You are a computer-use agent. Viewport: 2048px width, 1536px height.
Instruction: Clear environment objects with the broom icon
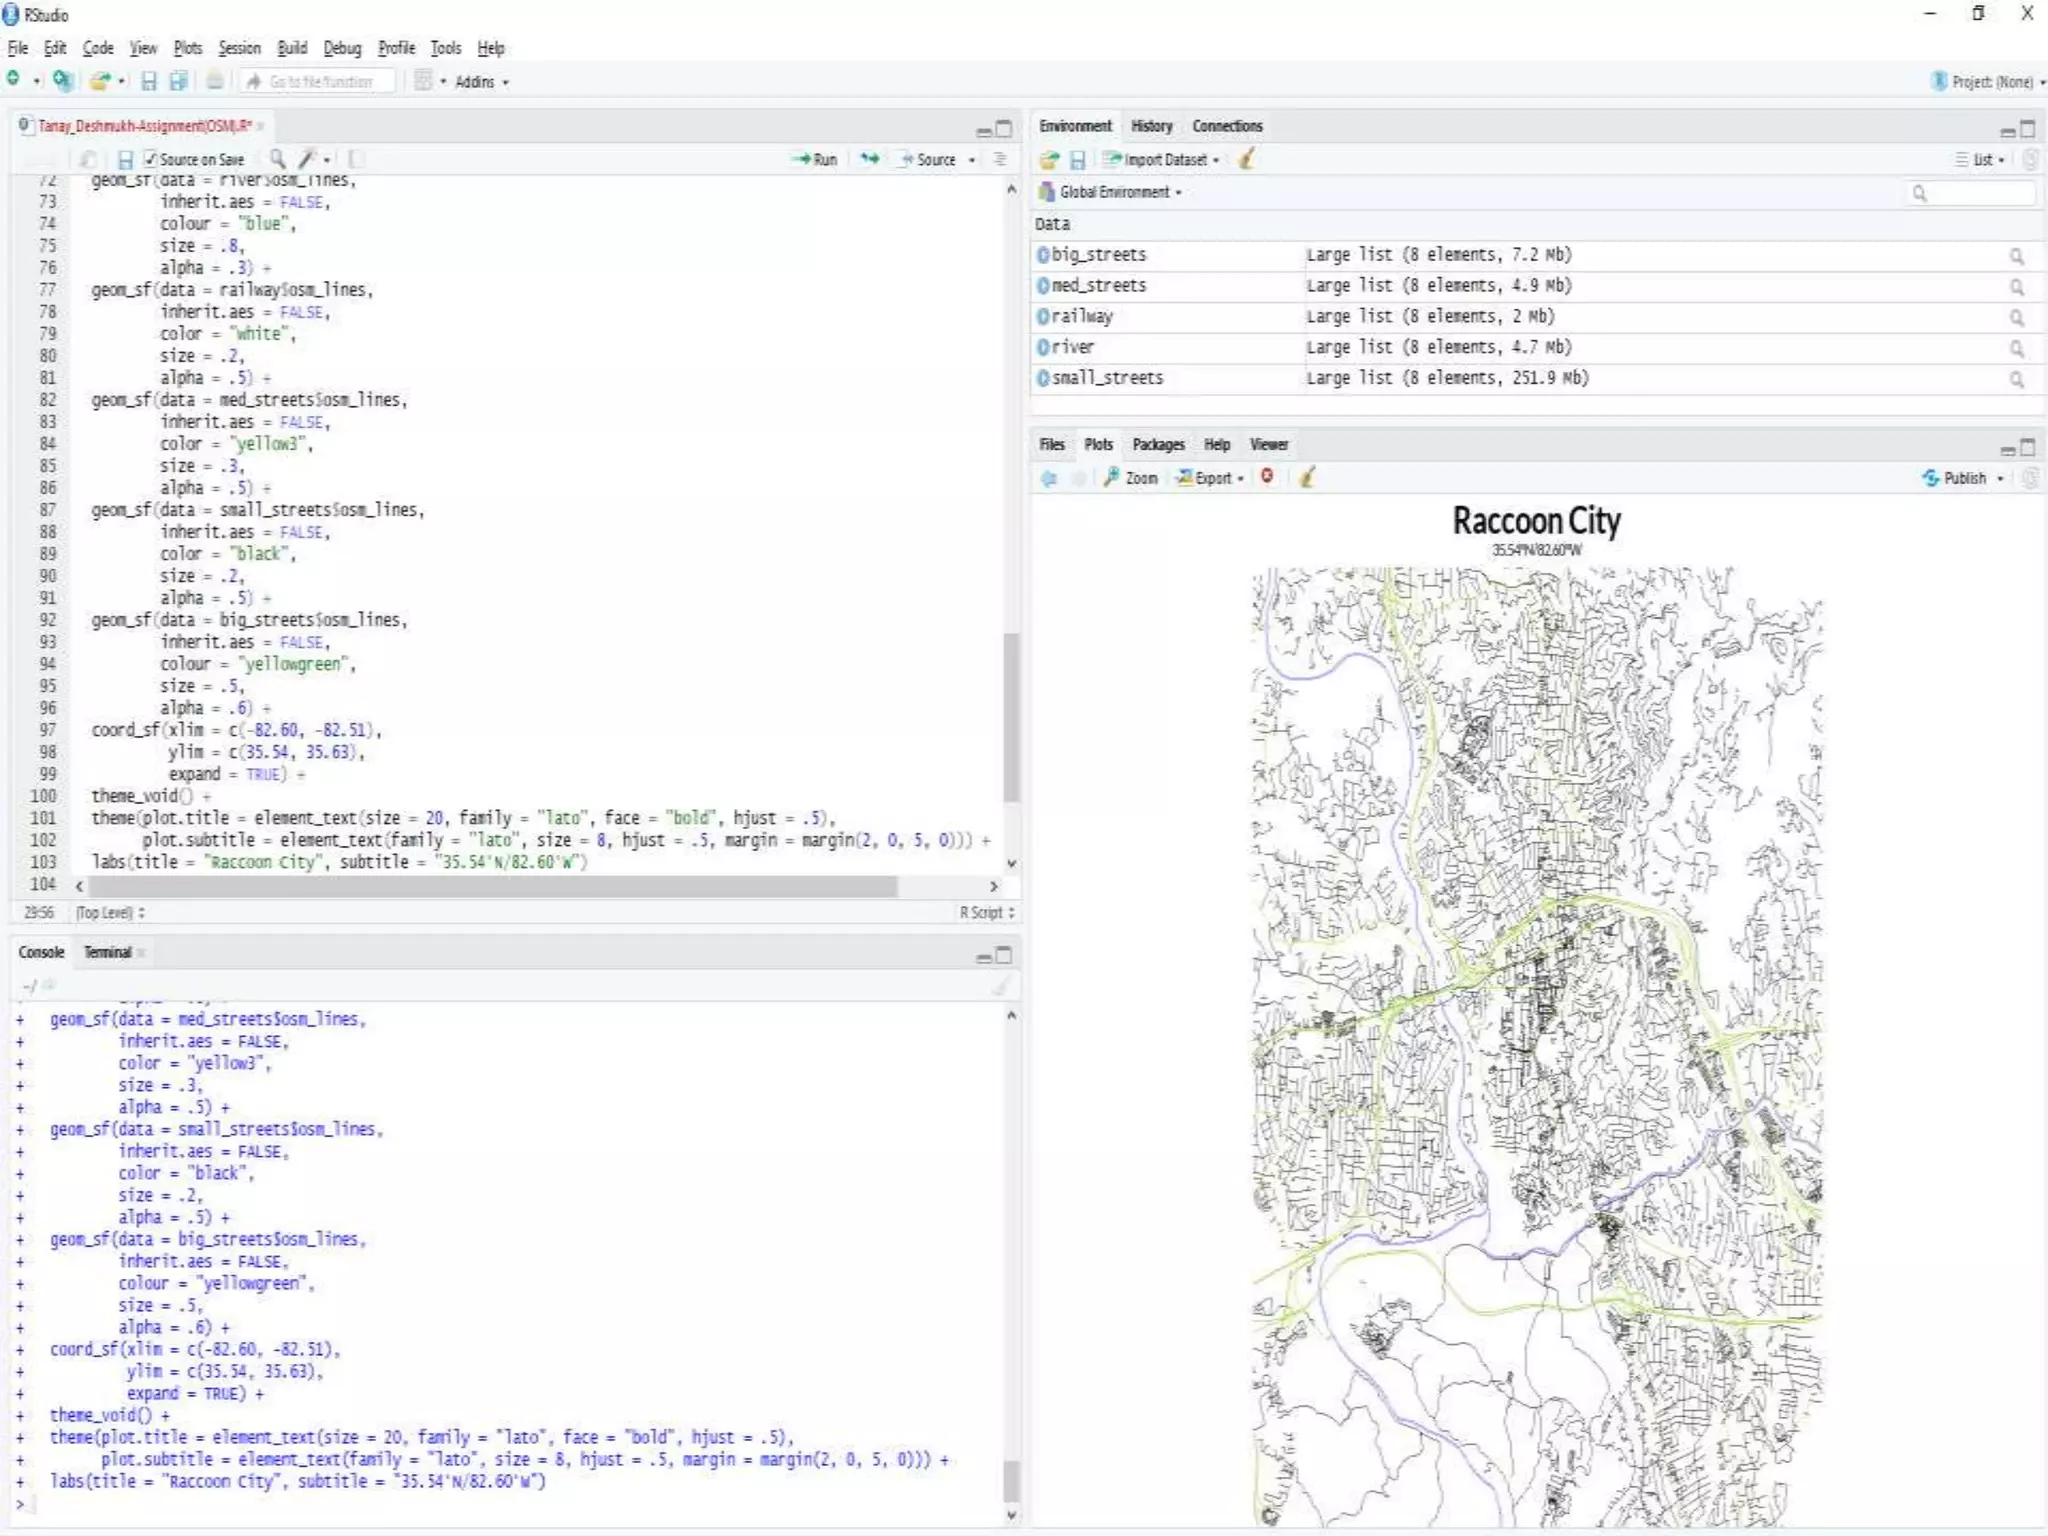pos(1247,159)
